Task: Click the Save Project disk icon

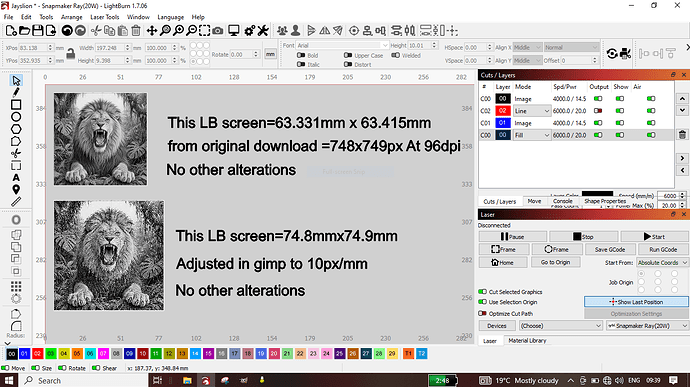Action: [38, 30]
